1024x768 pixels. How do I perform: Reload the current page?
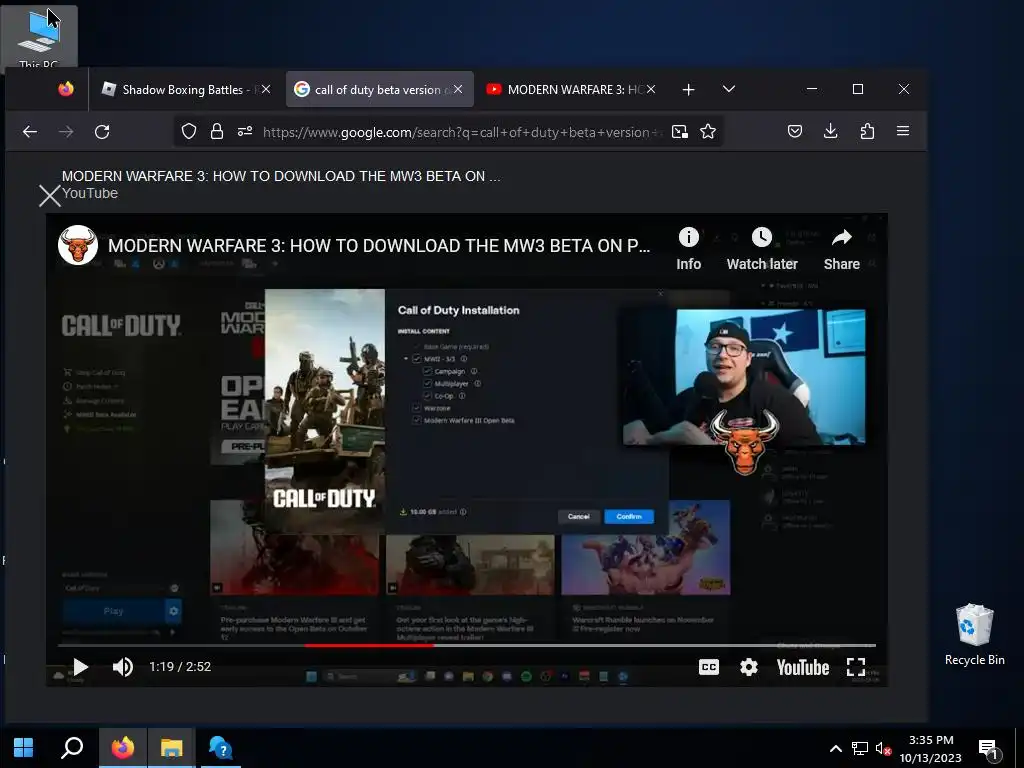click(x=102, y=132)
